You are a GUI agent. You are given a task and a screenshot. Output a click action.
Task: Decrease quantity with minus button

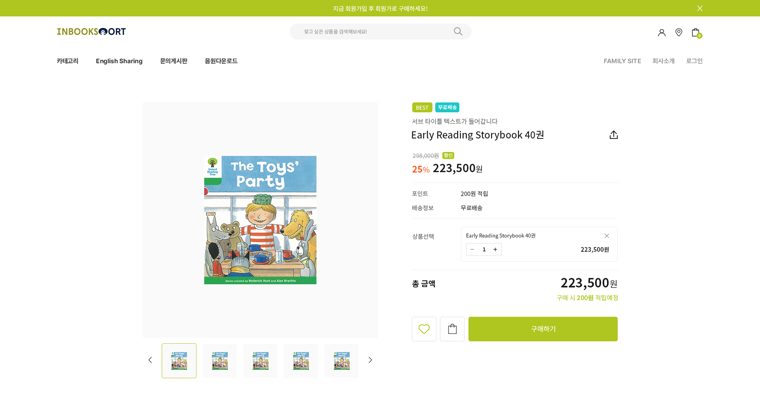(472, 249)
